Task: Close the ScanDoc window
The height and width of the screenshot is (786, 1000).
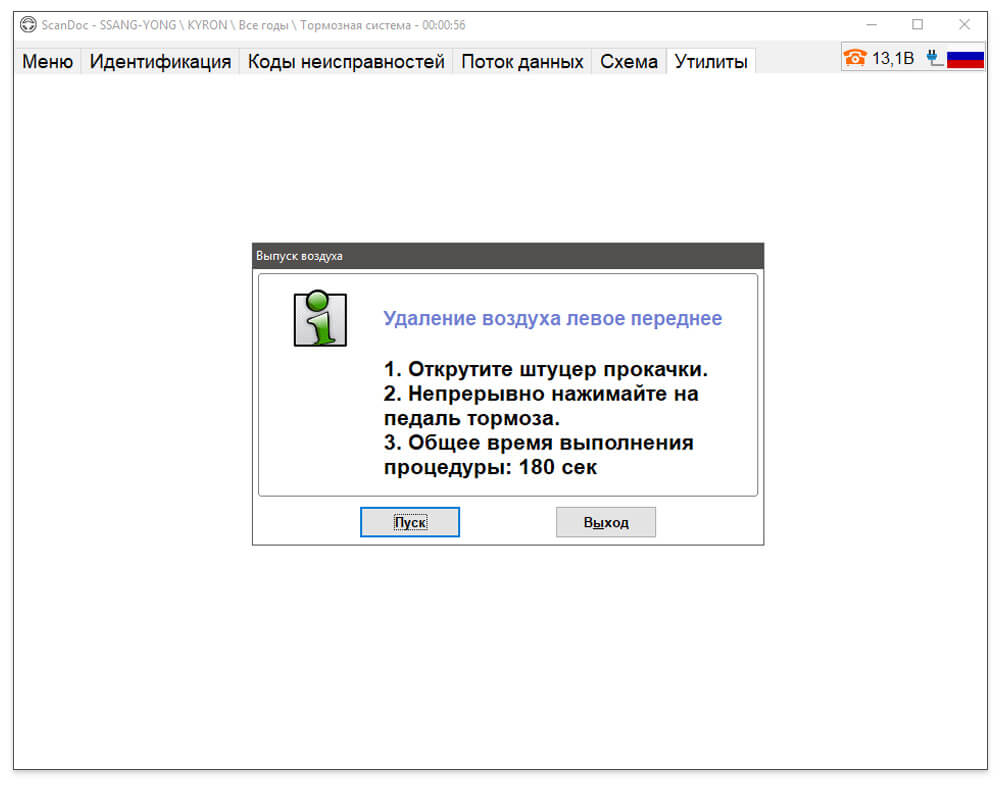Action: pos(964,25)
